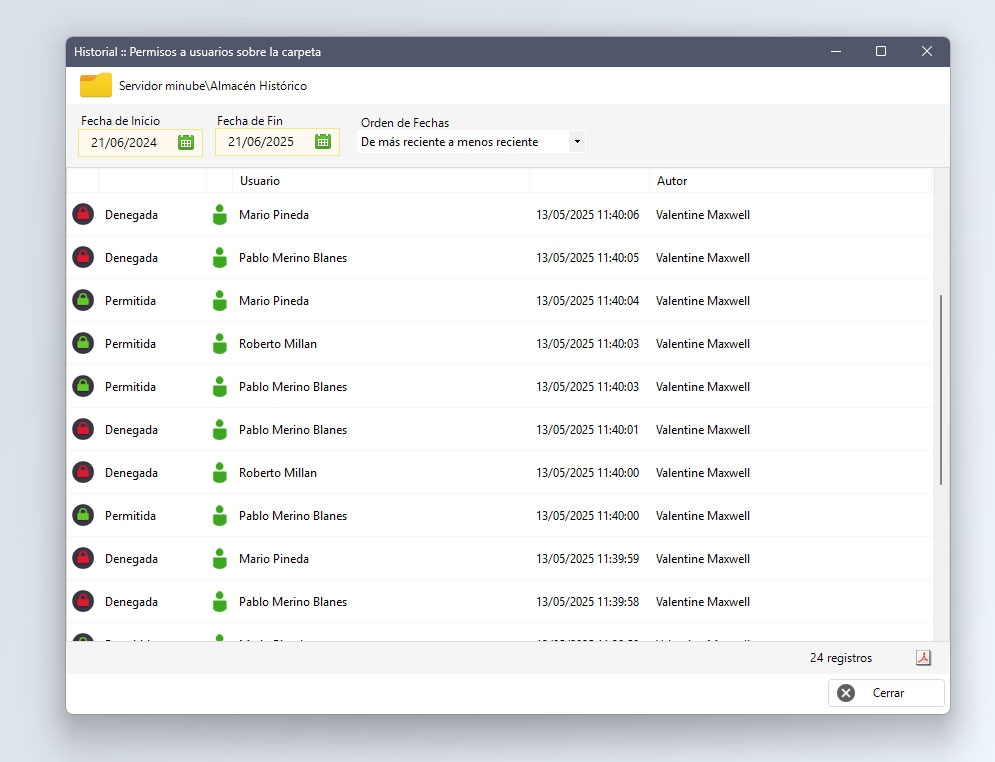Click green lock icon for Pablo Merino 11:40:00
Screen dimensions: 995x762
tap(83, 515)
